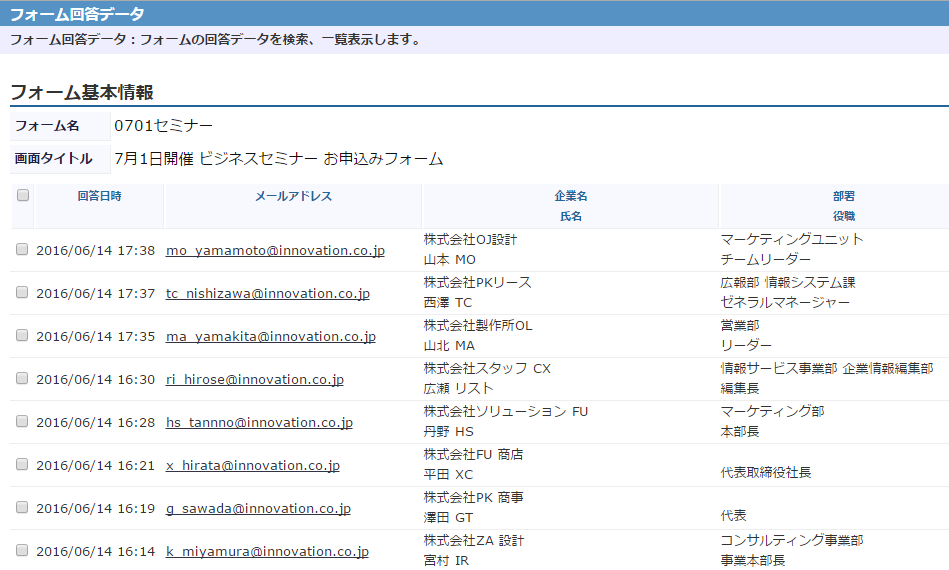The width and height of the screenshot is (949, 570).
Task: Click the name 平田 XC
Action: [448, 474]
